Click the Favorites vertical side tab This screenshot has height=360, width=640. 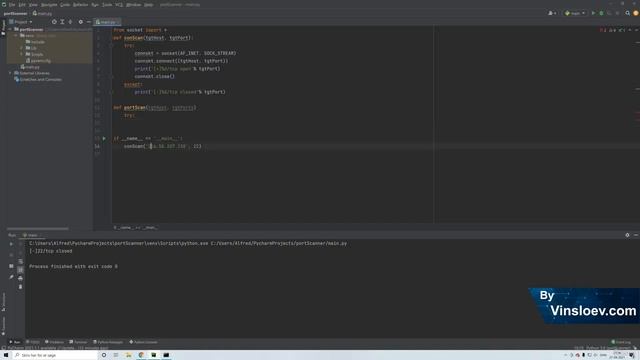(x=3, y=326)
